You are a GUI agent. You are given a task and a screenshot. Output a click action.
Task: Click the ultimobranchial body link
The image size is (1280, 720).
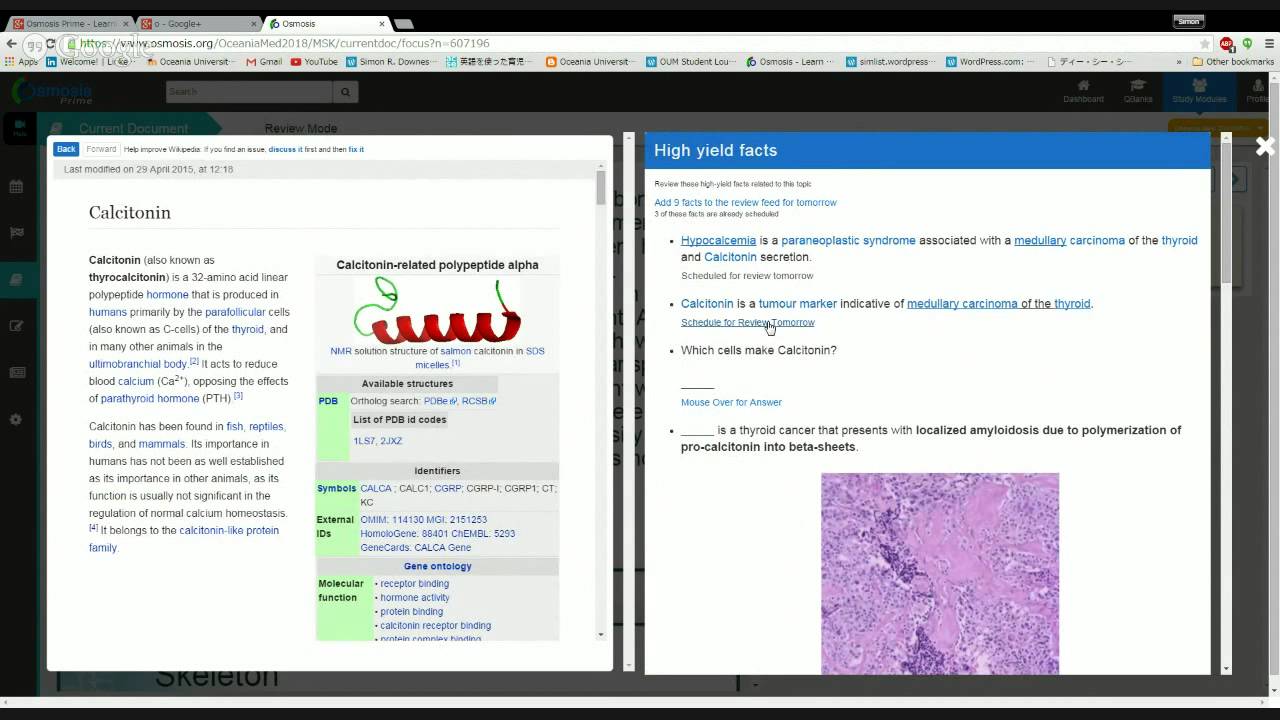(138, 364)
